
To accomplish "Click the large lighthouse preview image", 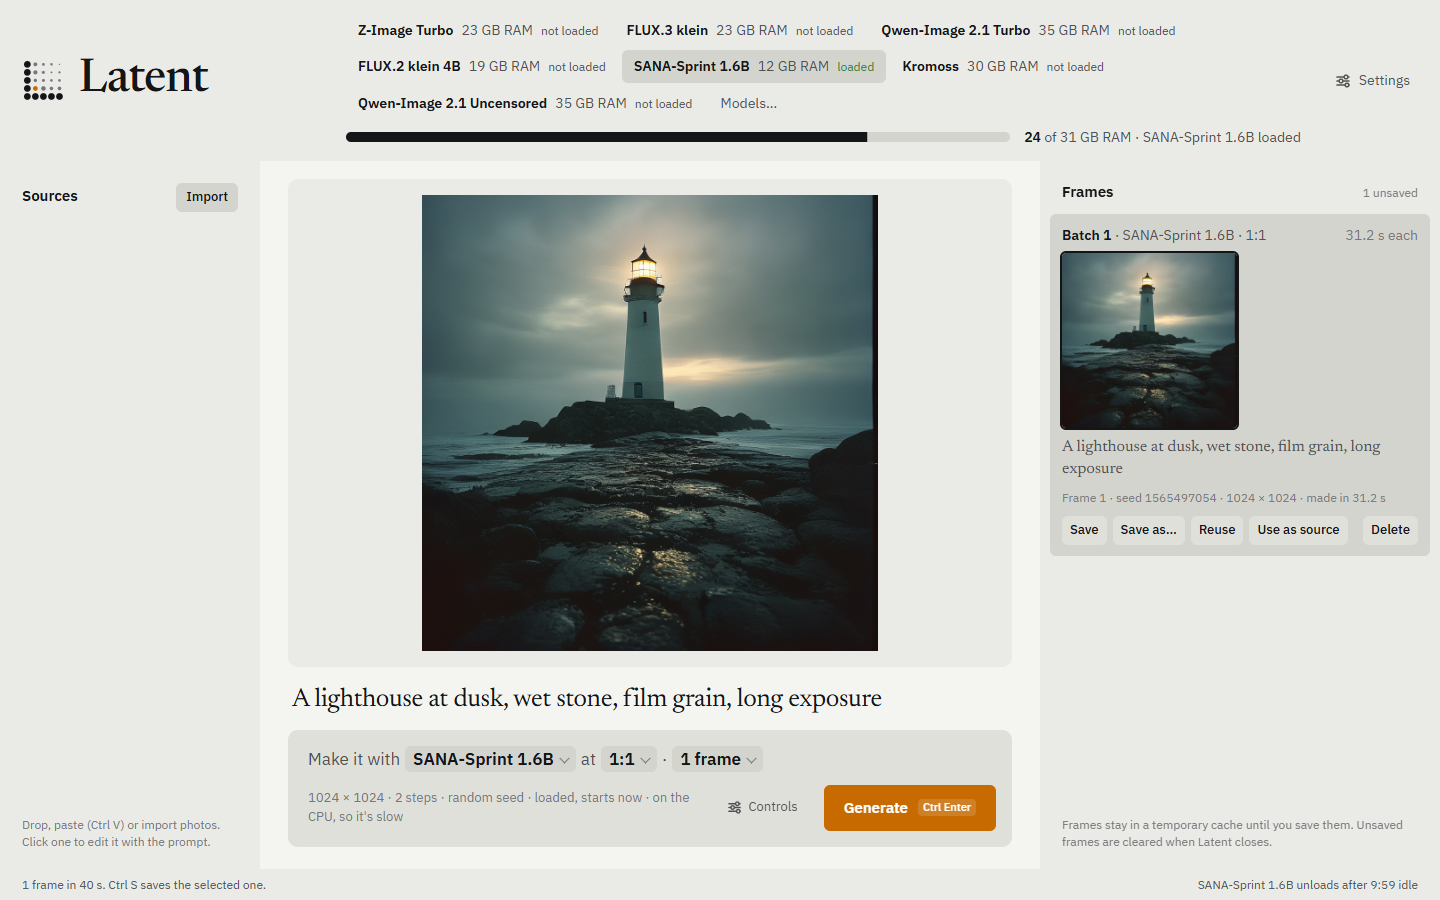I will [650, 423].
